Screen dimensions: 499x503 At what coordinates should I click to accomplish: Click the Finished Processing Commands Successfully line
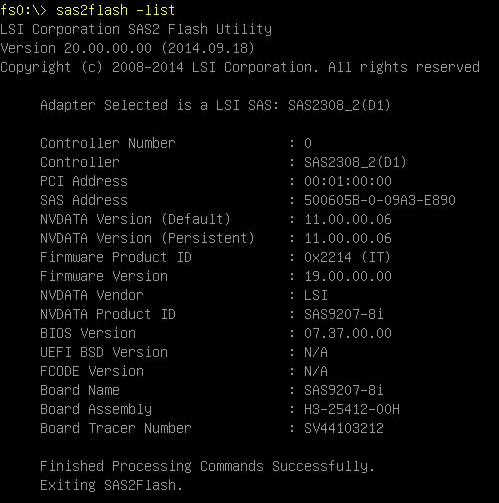pyautogui.click(x=207, y=466)
